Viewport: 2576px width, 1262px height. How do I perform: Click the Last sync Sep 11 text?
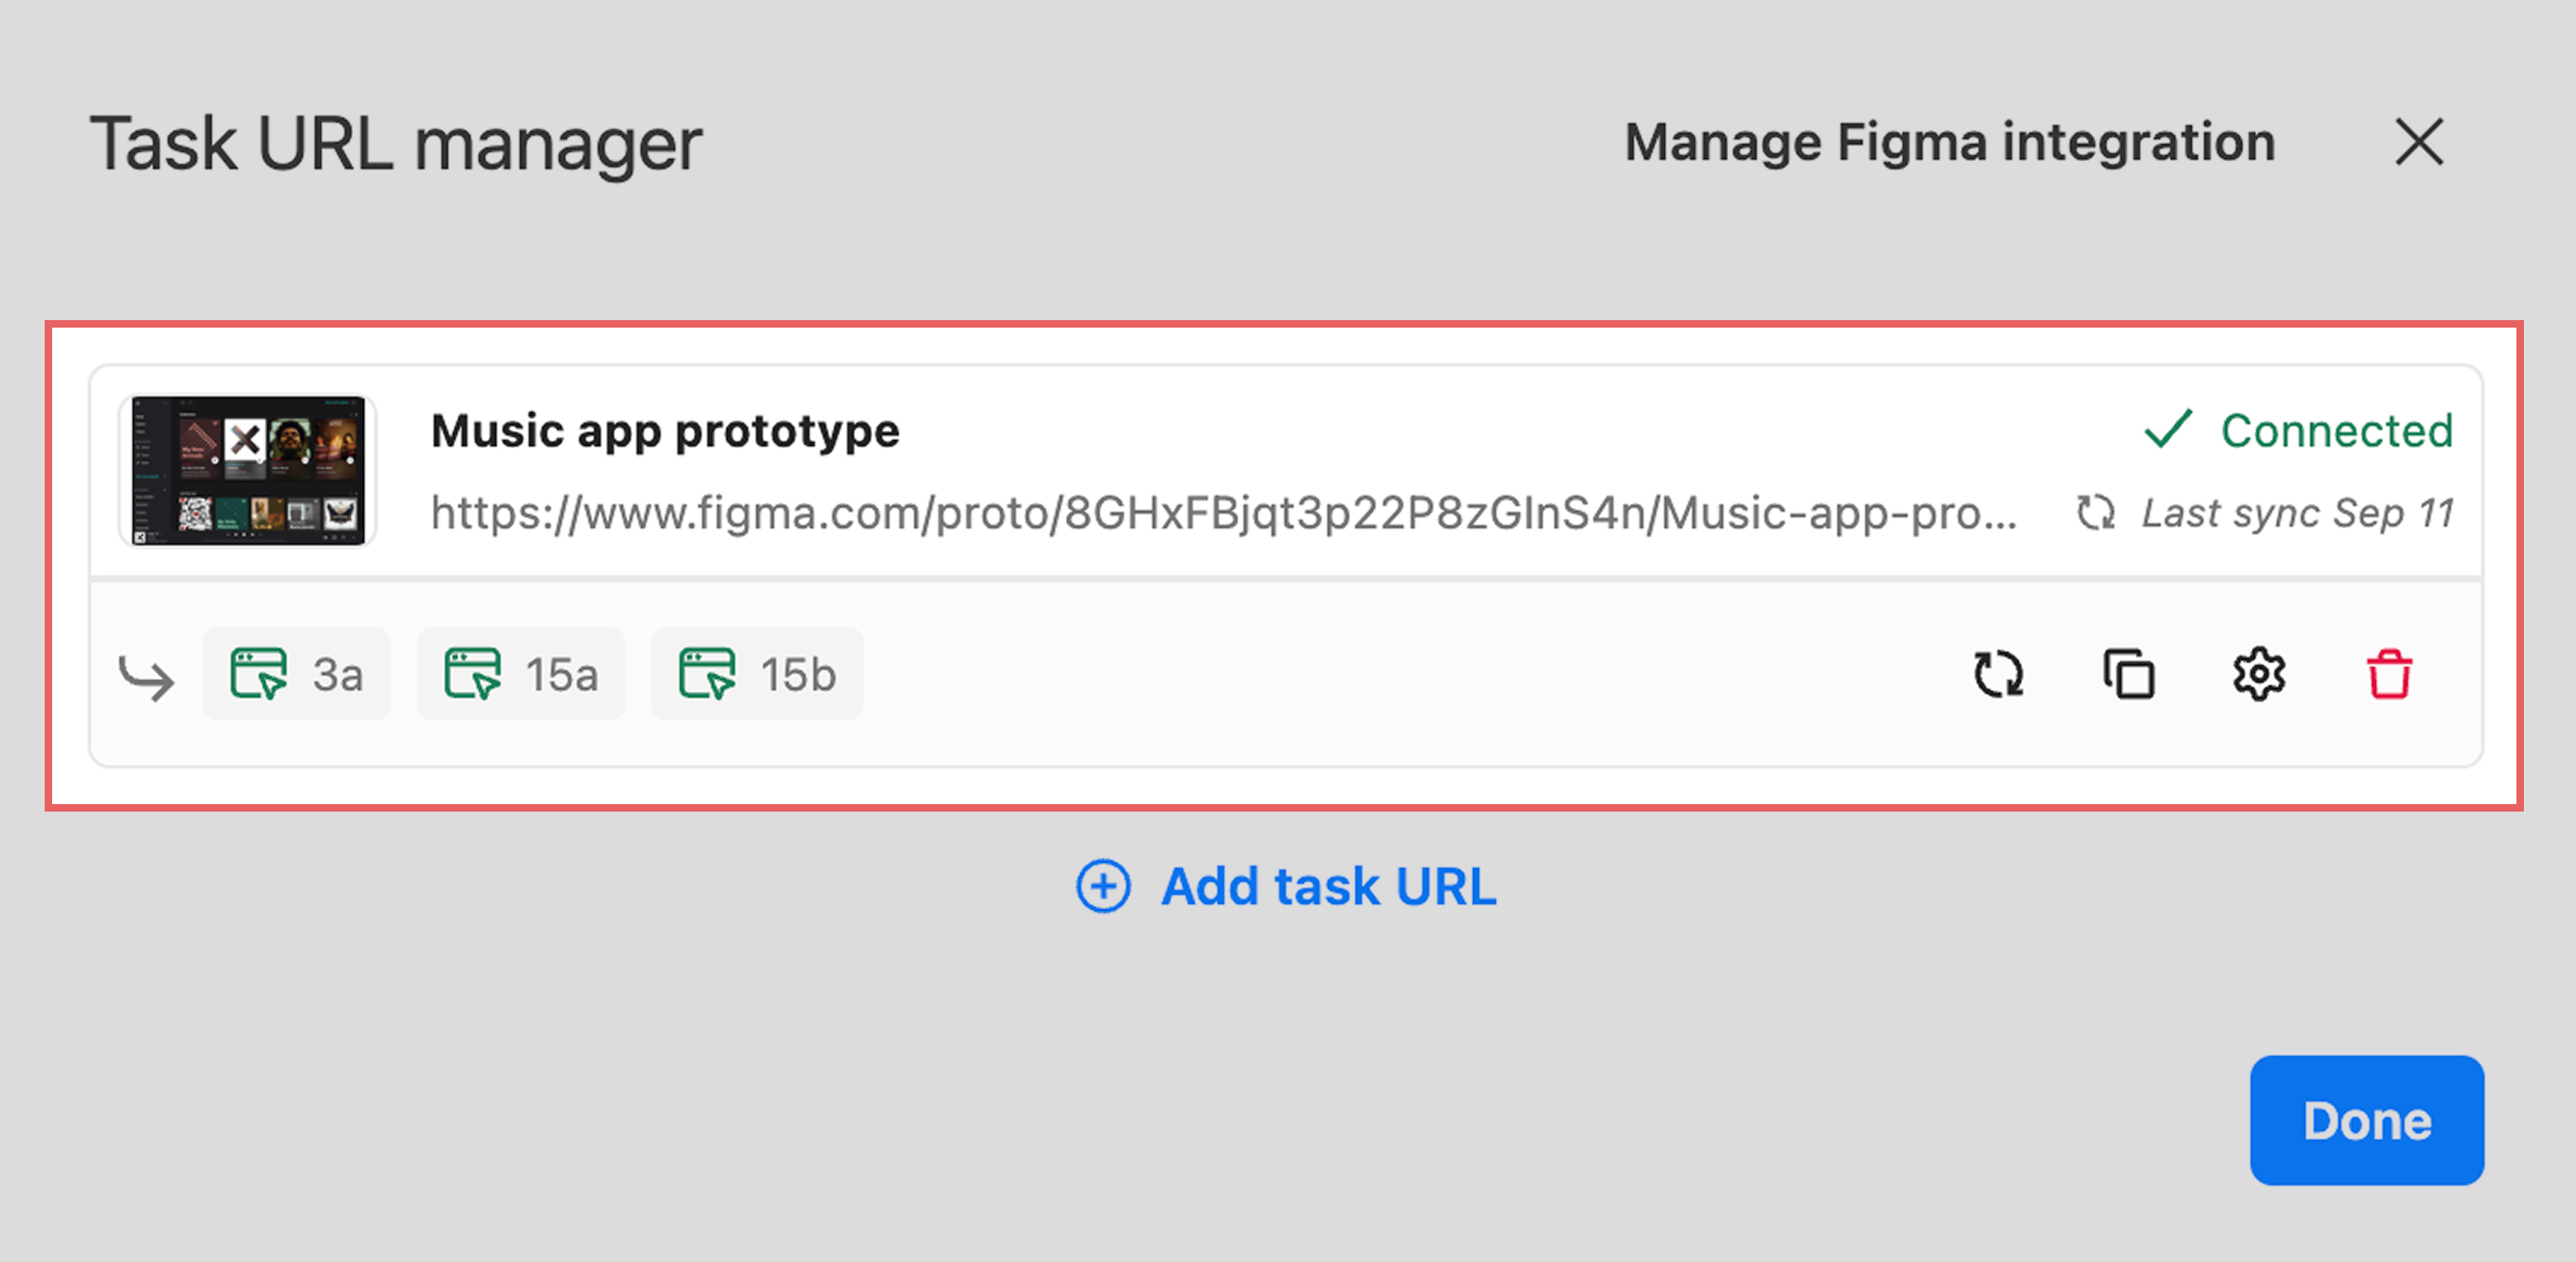coord(2297,513)
